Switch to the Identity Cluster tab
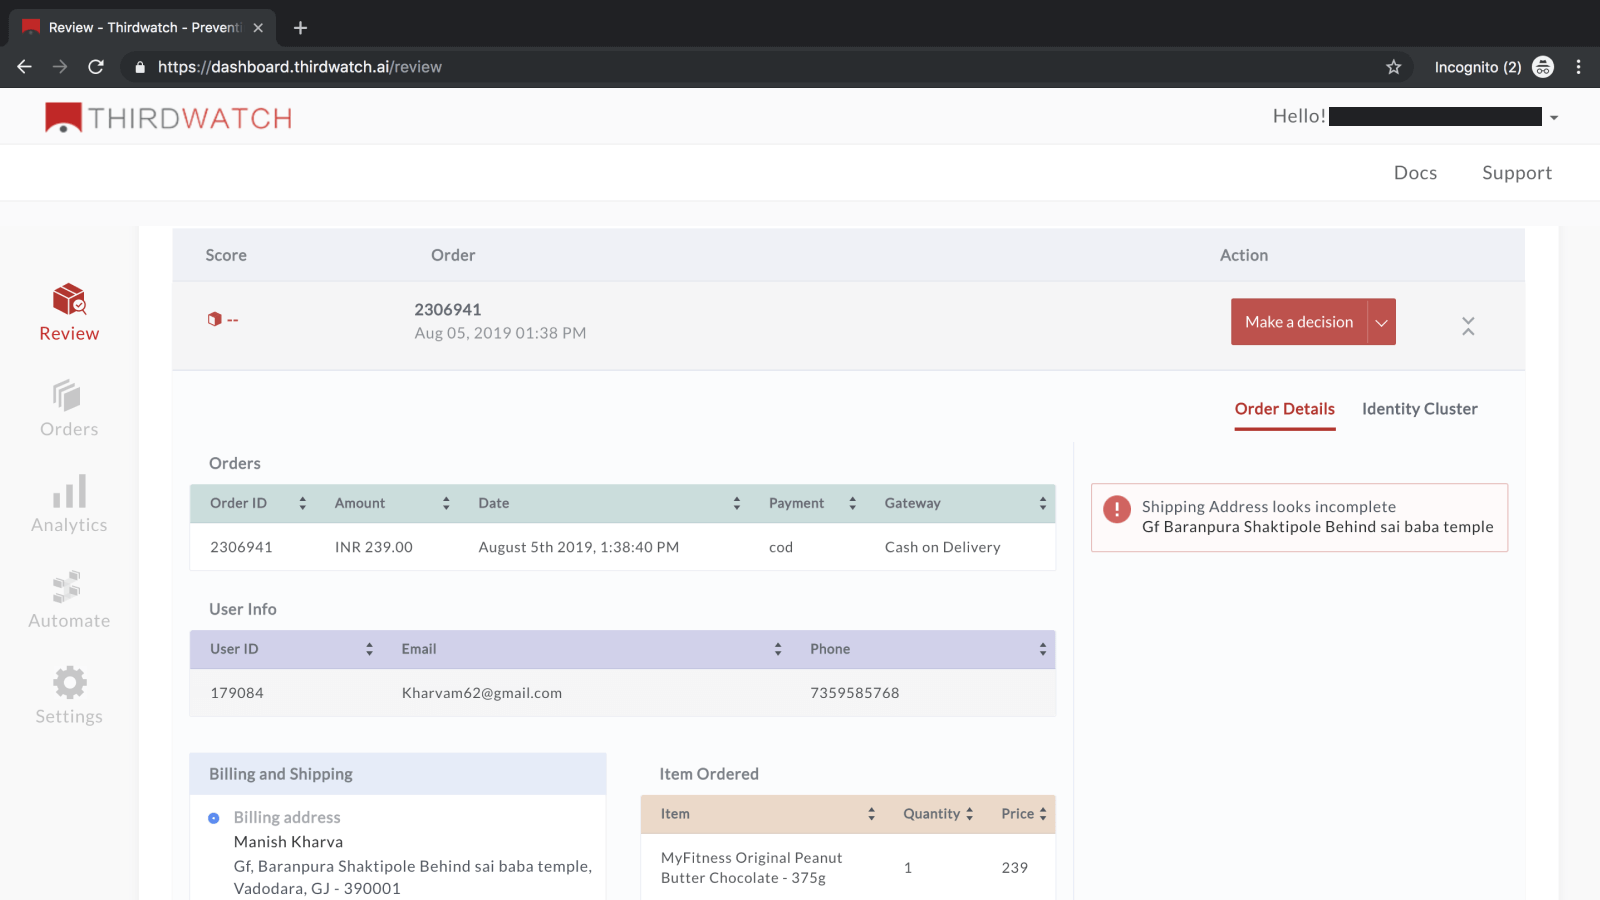The height and width of the screenshot is (900, 1600). point(1419,409)
